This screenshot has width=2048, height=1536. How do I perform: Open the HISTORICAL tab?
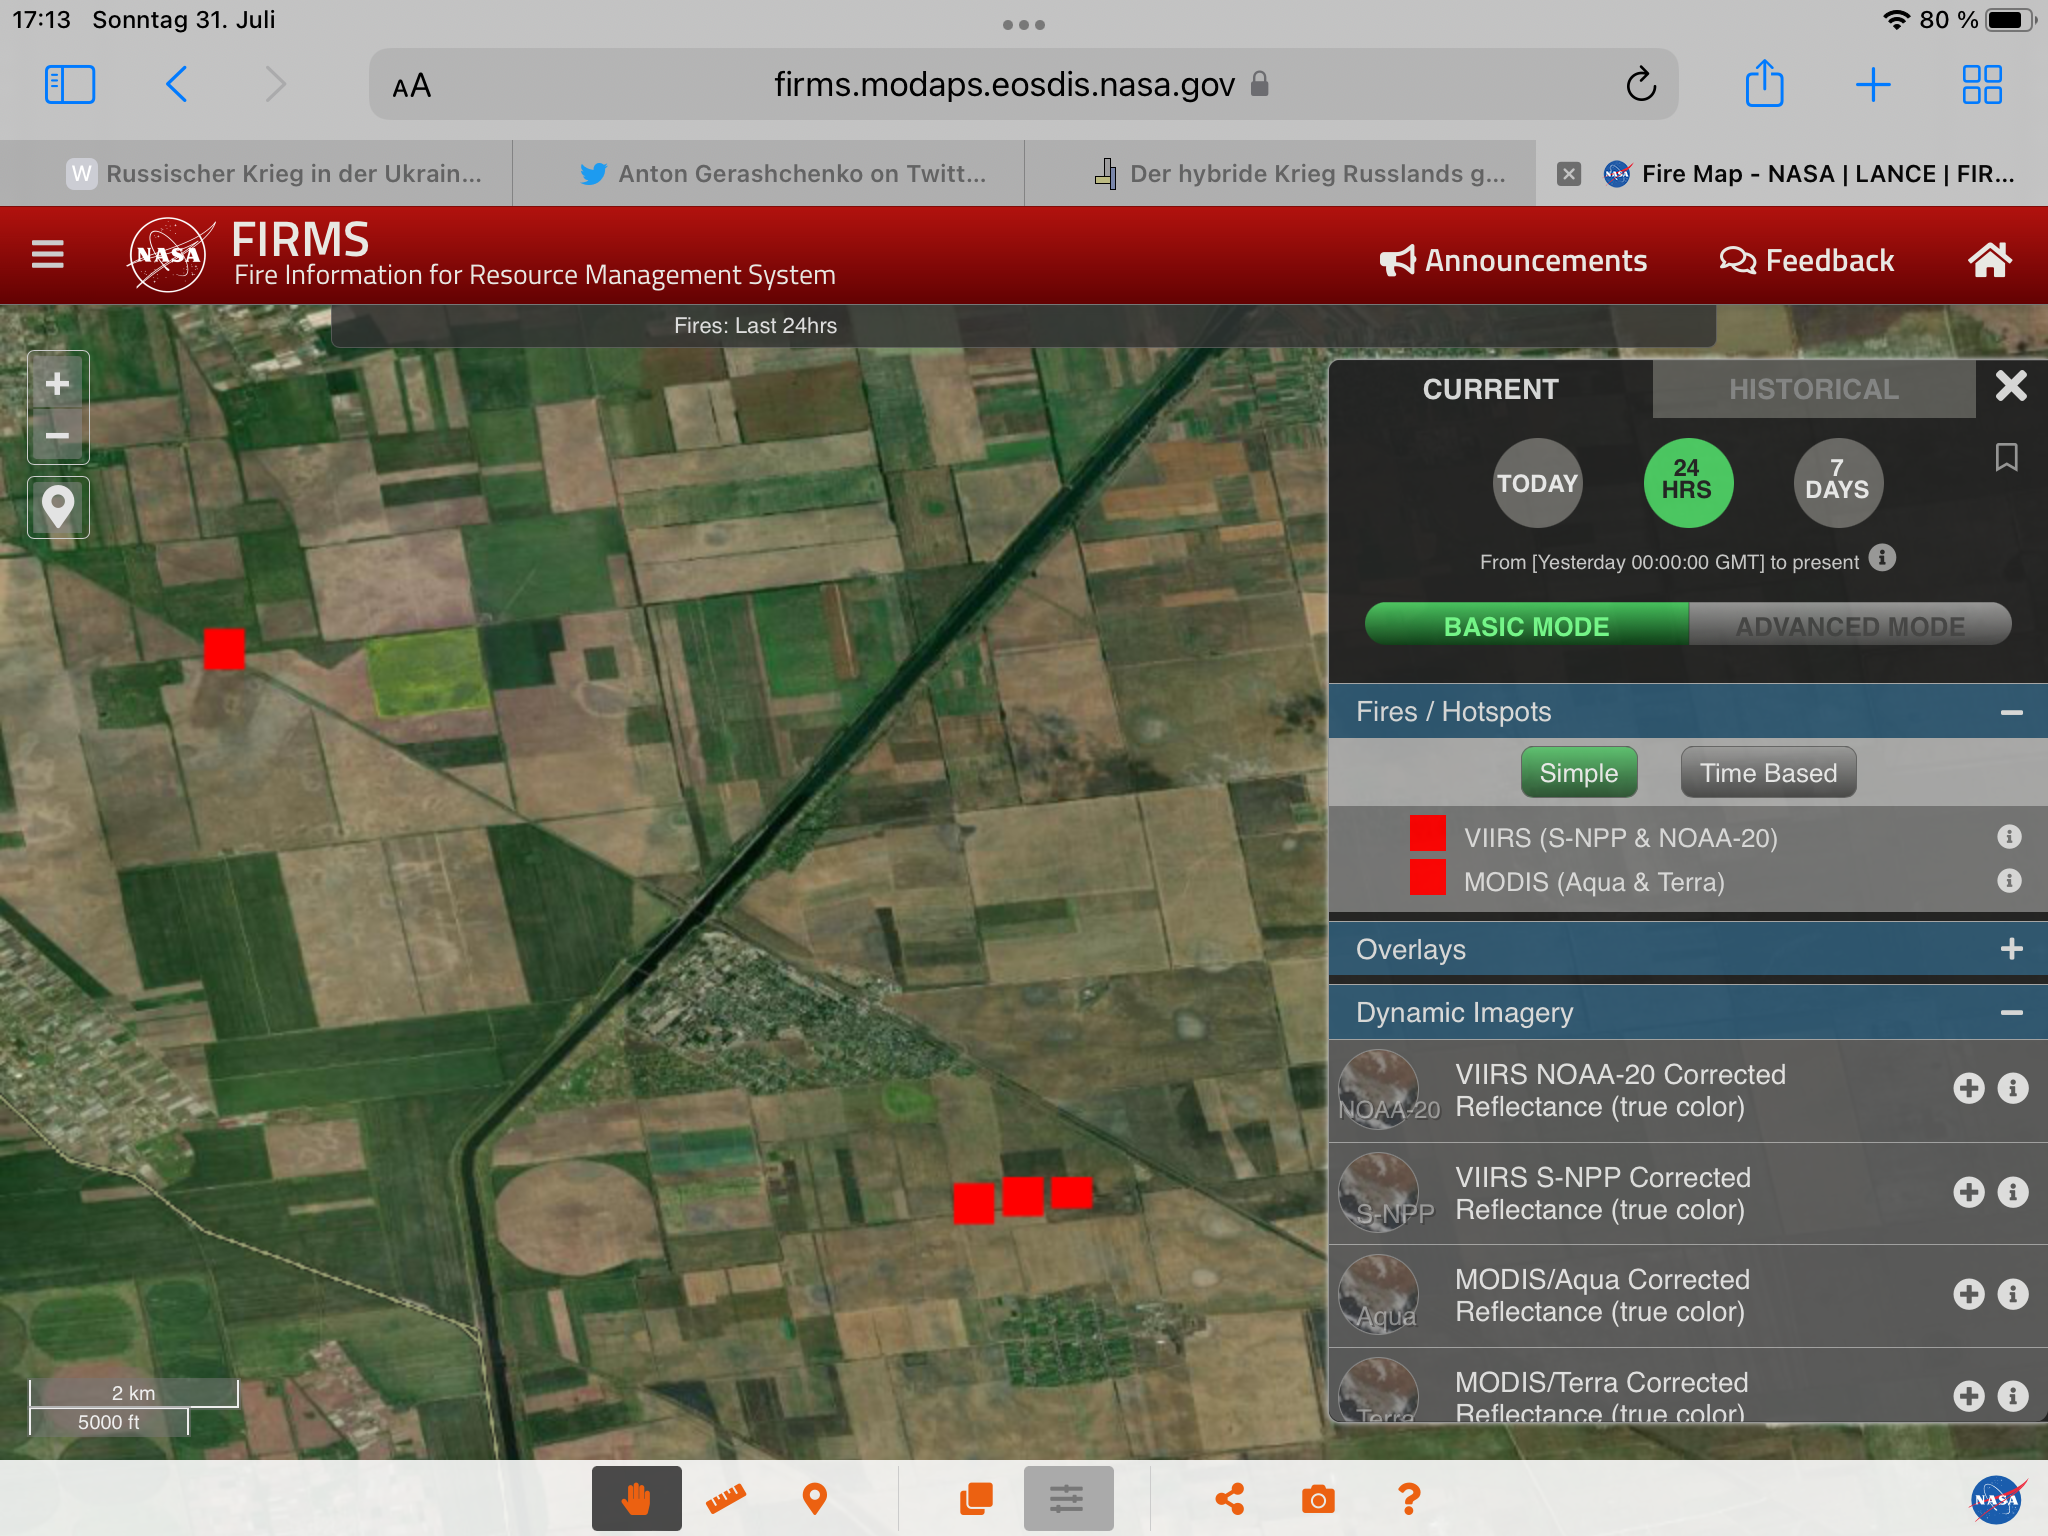click(x=1814, y=389)
